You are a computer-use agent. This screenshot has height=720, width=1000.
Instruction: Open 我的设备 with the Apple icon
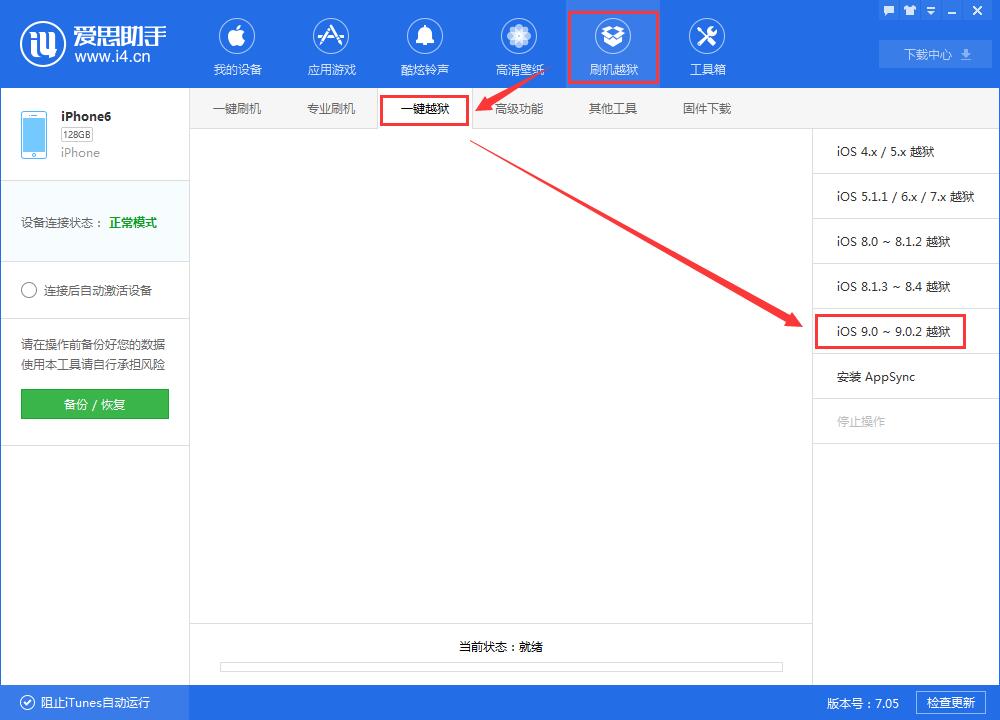click(x=237, y=45)
